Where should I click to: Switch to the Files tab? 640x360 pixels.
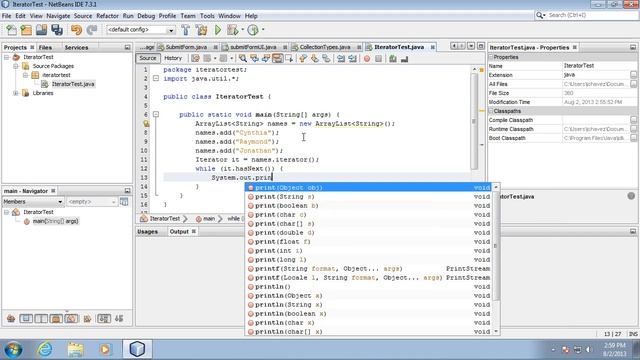(45, 47)
